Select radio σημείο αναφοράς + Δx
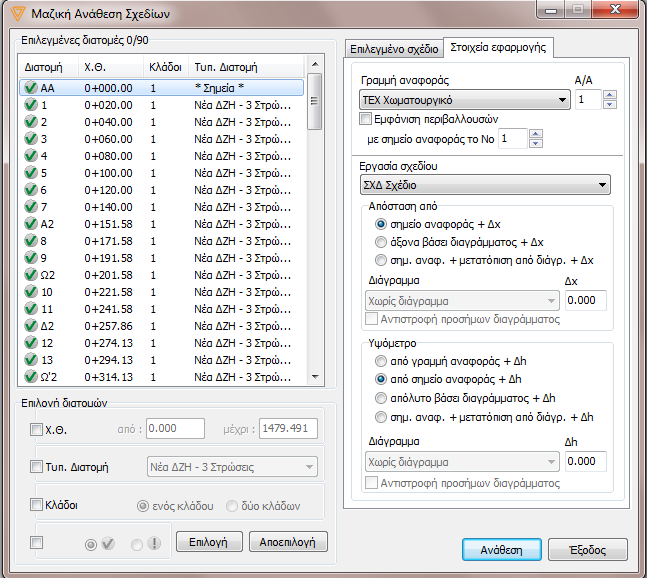This screenshot has width=647, height=578. click(x=380, y=224)
